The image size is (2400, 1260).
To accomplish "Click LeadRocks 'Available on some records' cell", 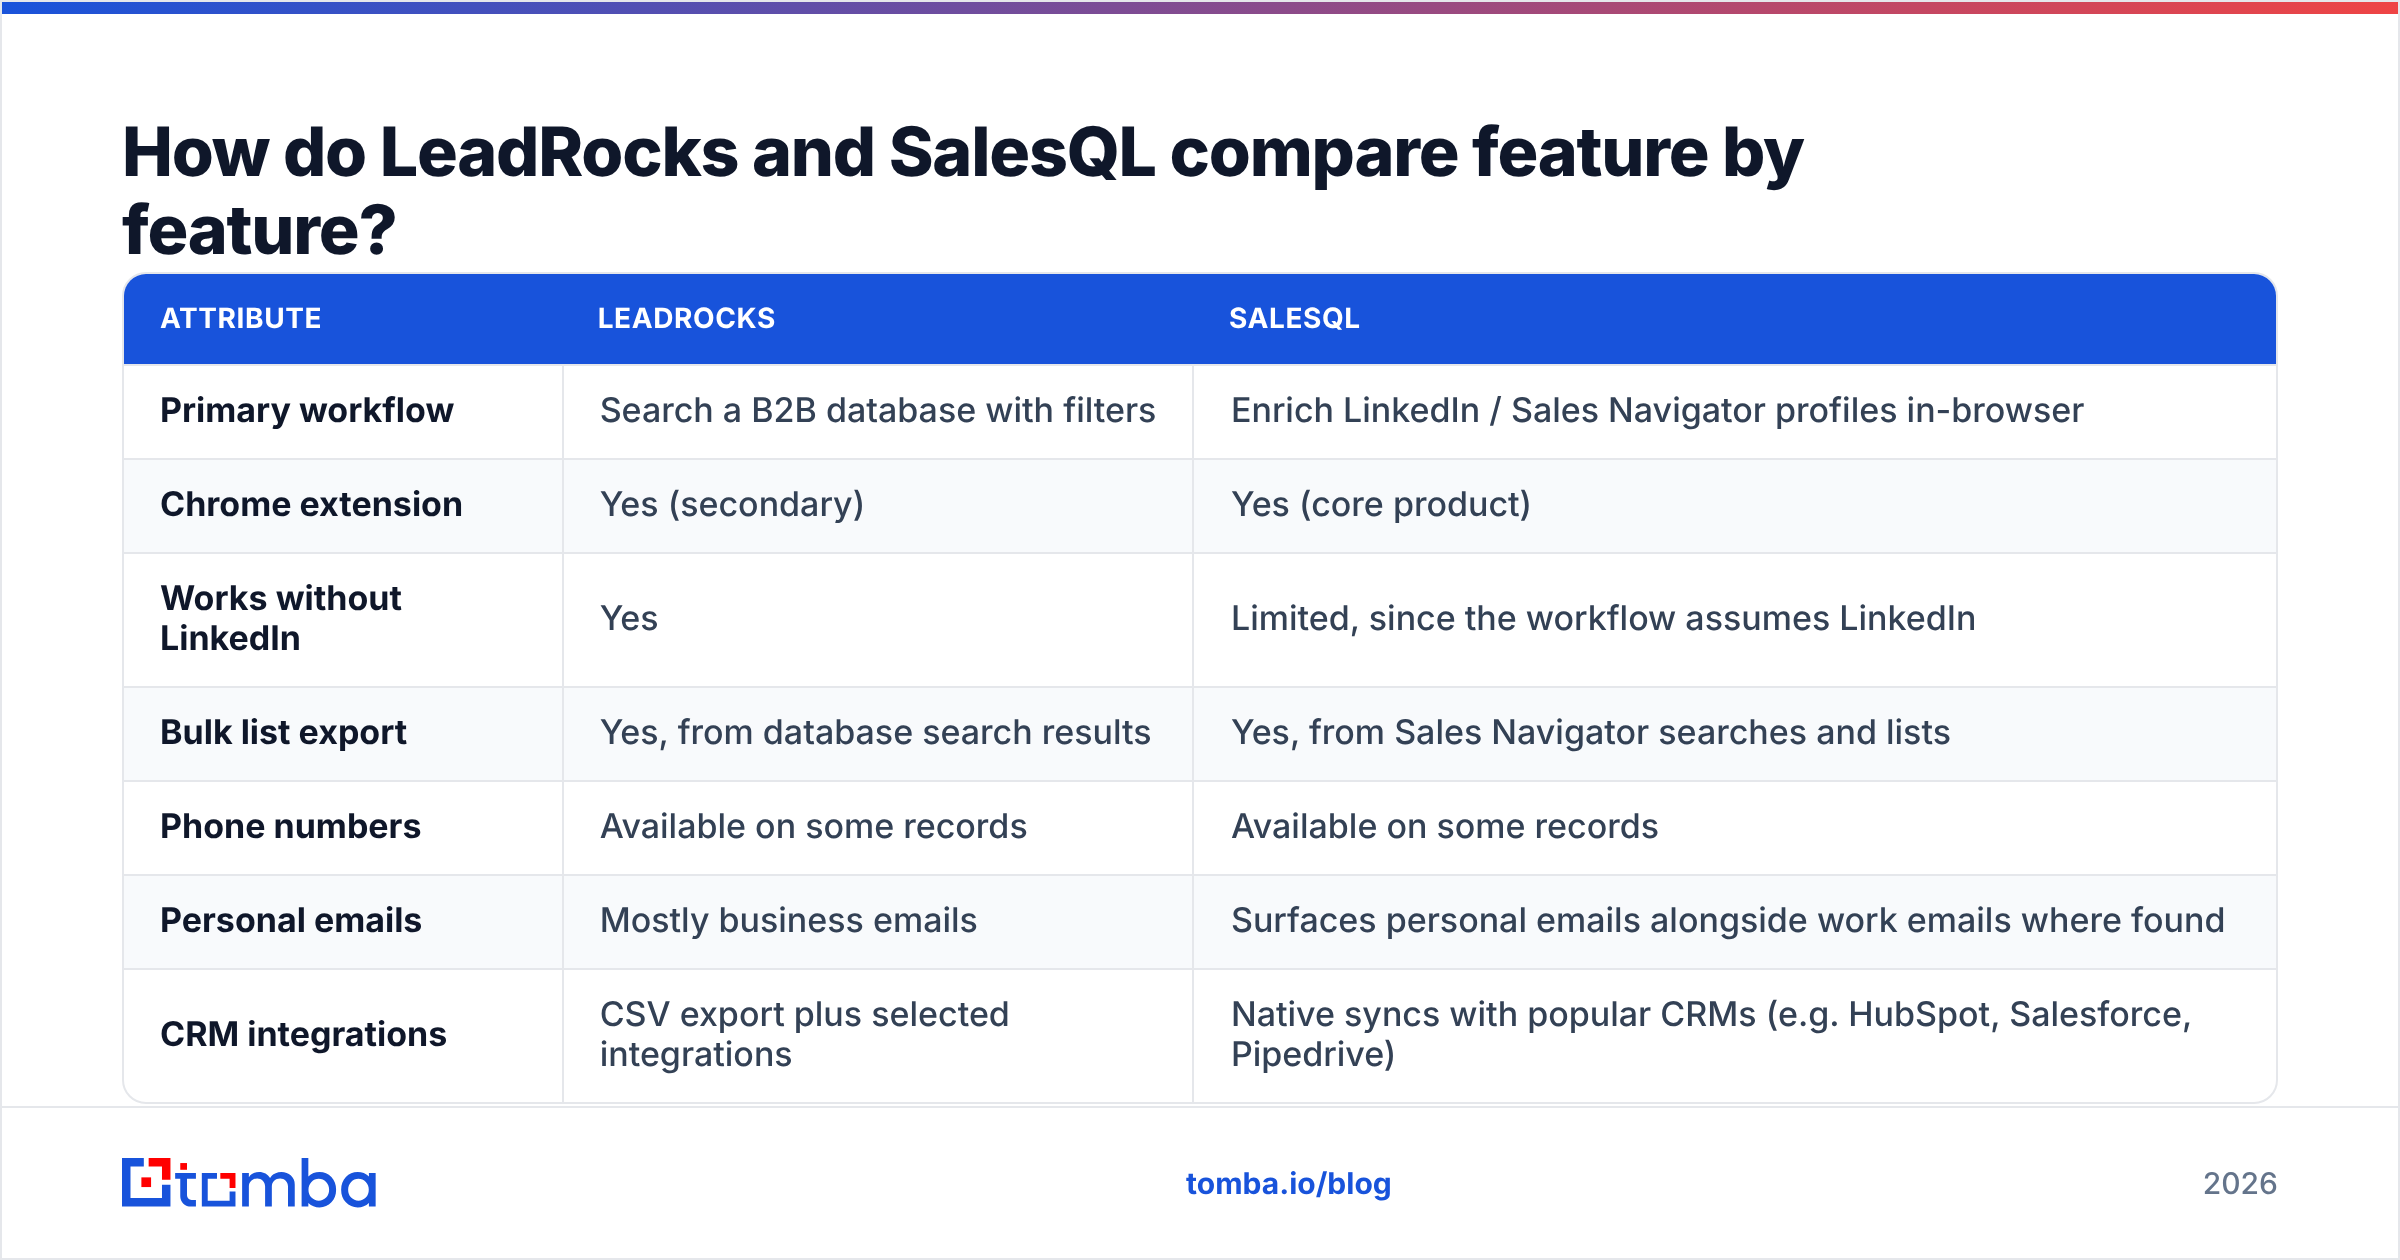I will 813,827.
